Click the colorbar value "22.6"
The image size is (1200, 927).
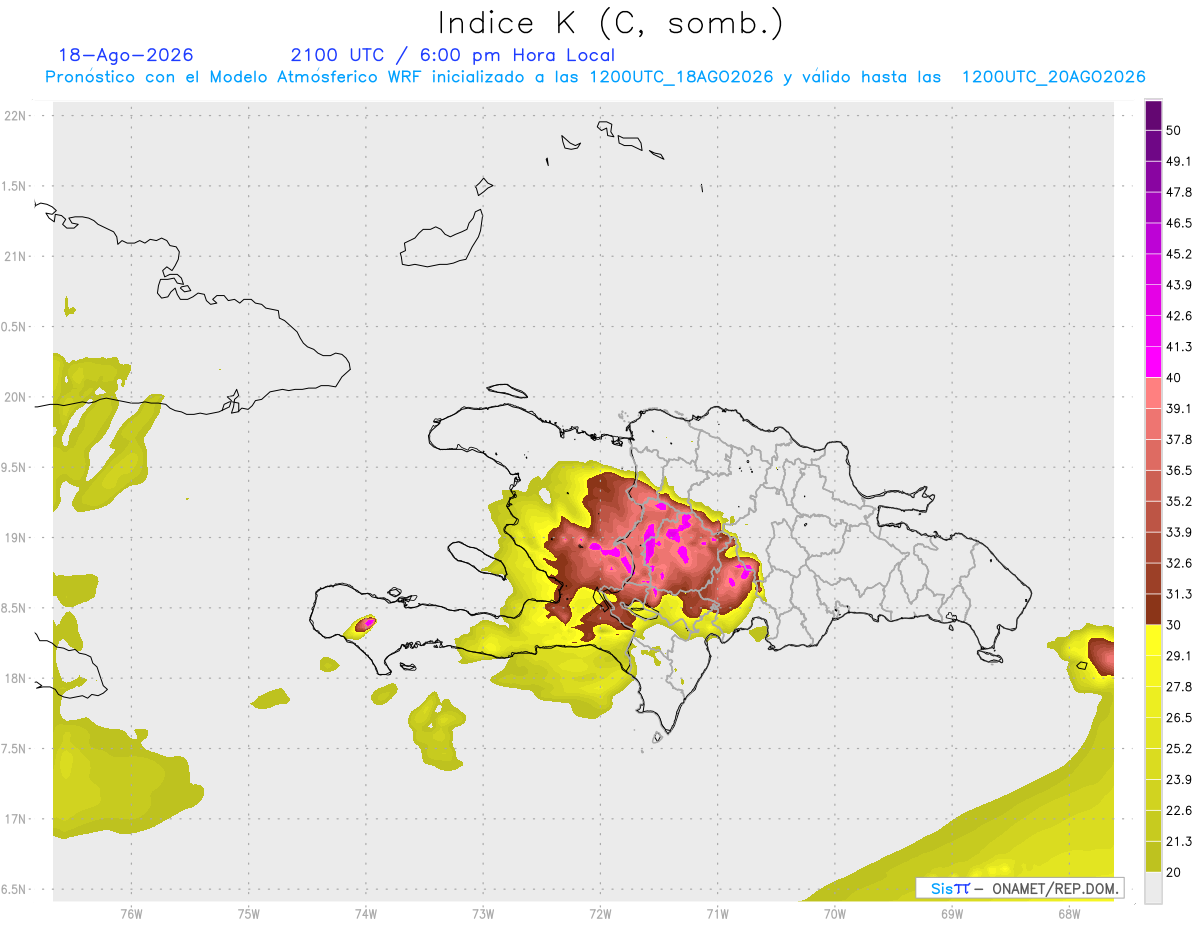pos(1179,811)
